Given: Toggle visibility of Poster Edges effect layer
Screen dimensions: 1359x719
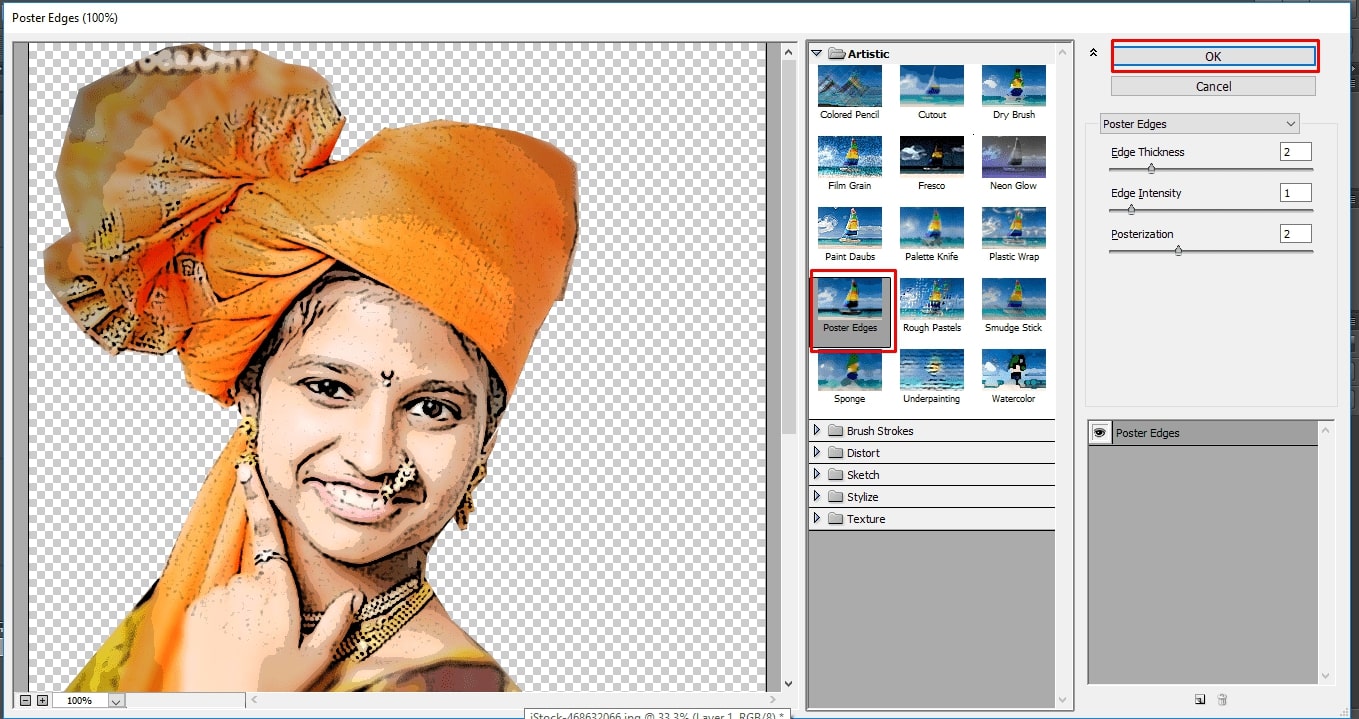Looking at the screenshot, I should (x=1099, y=433).
